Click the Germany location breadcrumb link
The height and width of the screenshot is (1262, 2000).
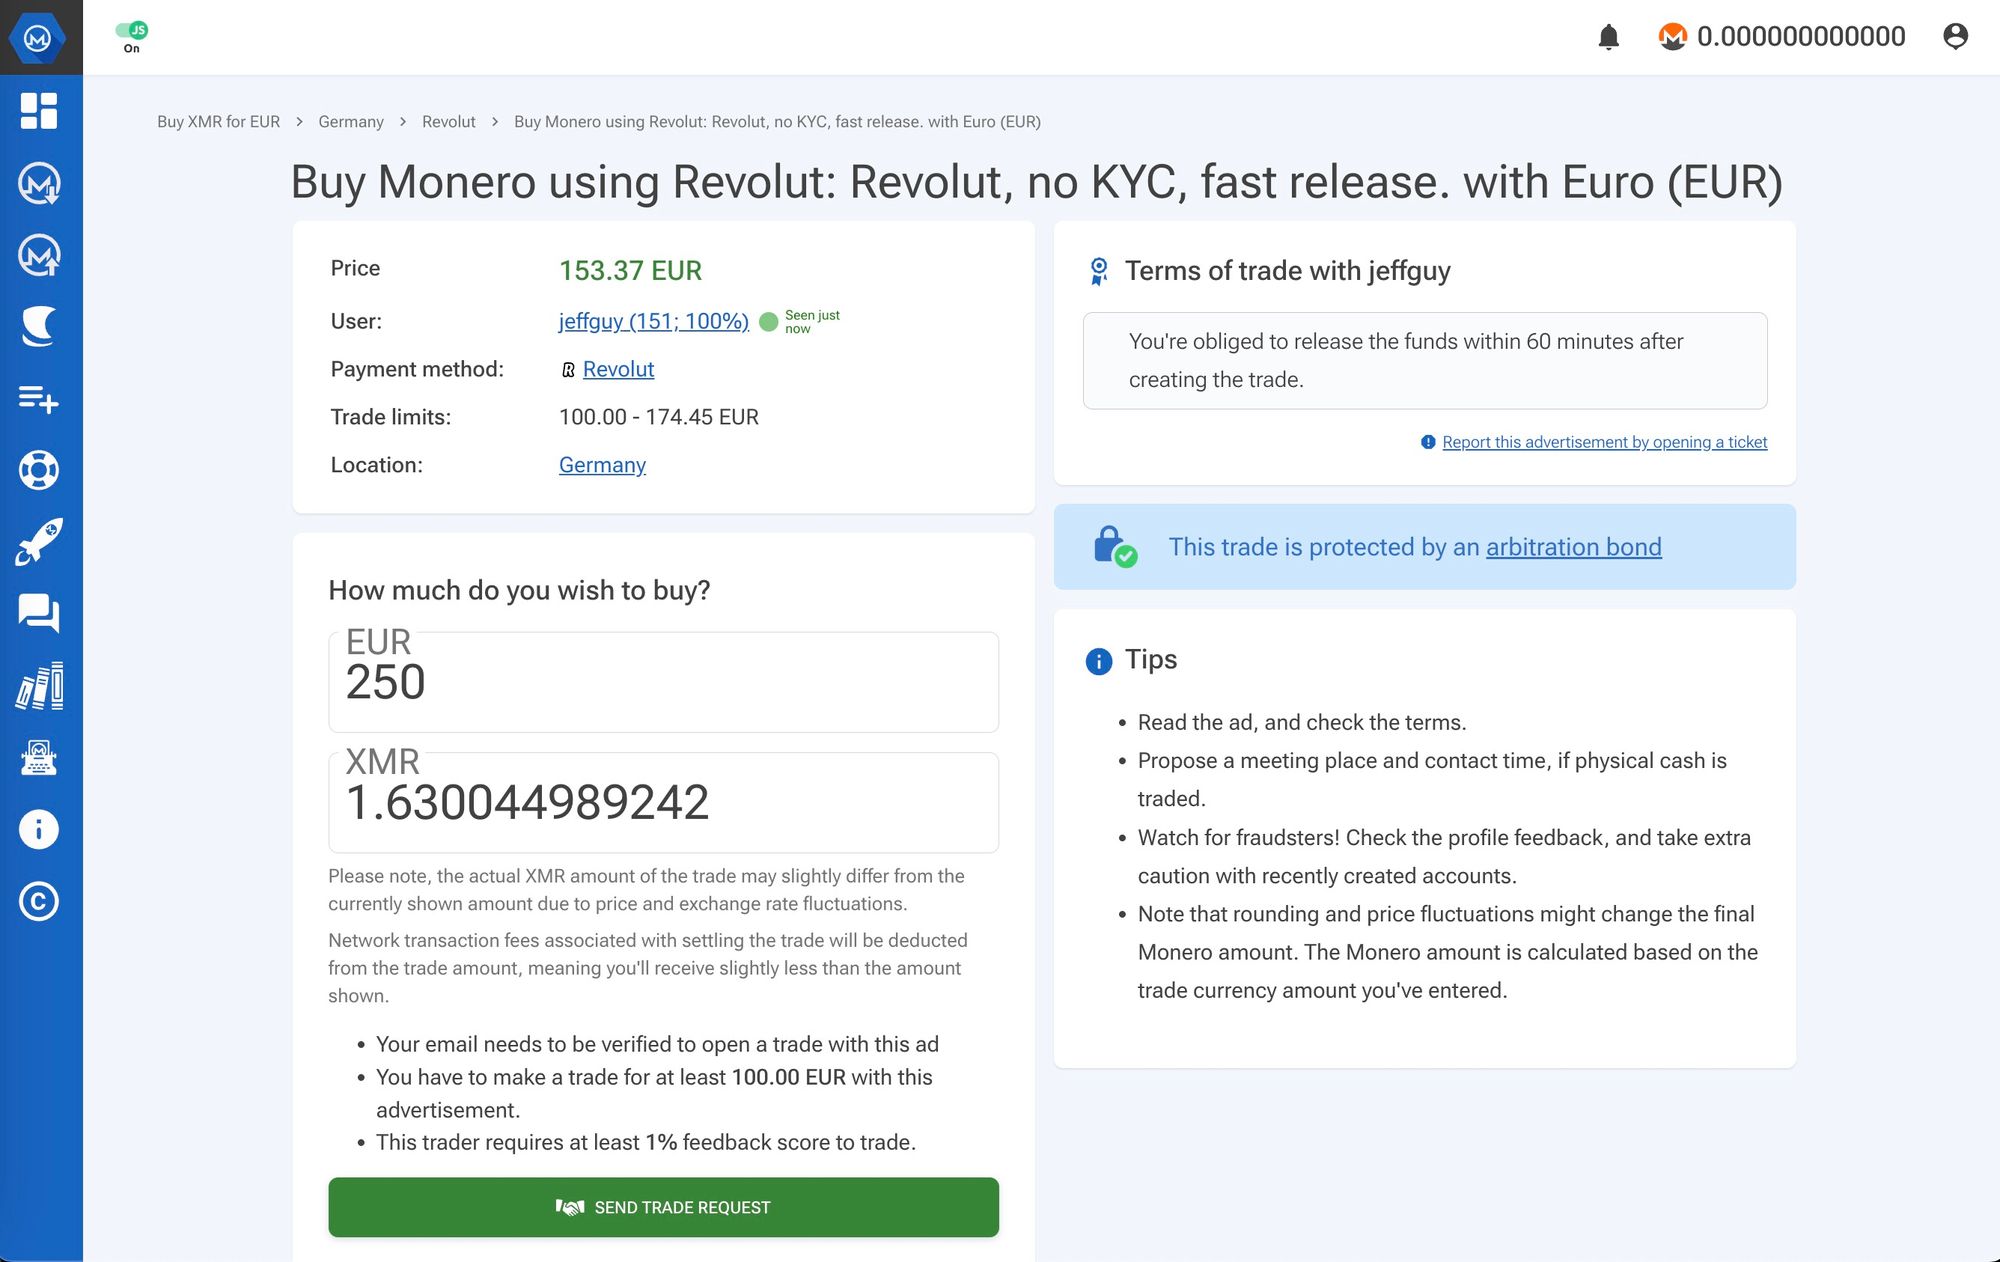(350, 121)
